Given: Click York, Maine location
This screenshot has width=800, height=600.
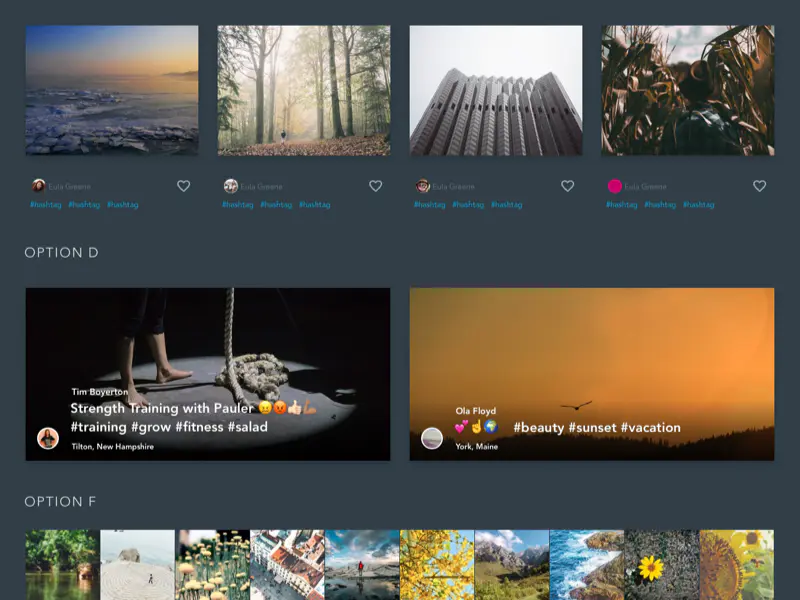Looking at the screenshot, I should (477, 446).
